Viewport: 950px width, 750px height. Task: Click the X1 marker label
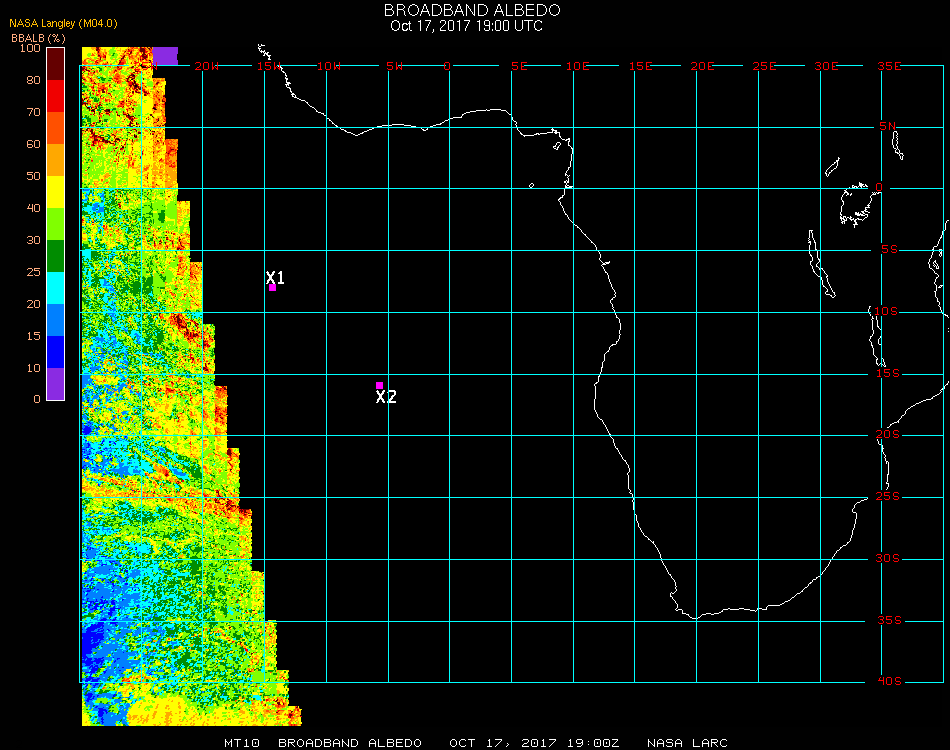275,277
